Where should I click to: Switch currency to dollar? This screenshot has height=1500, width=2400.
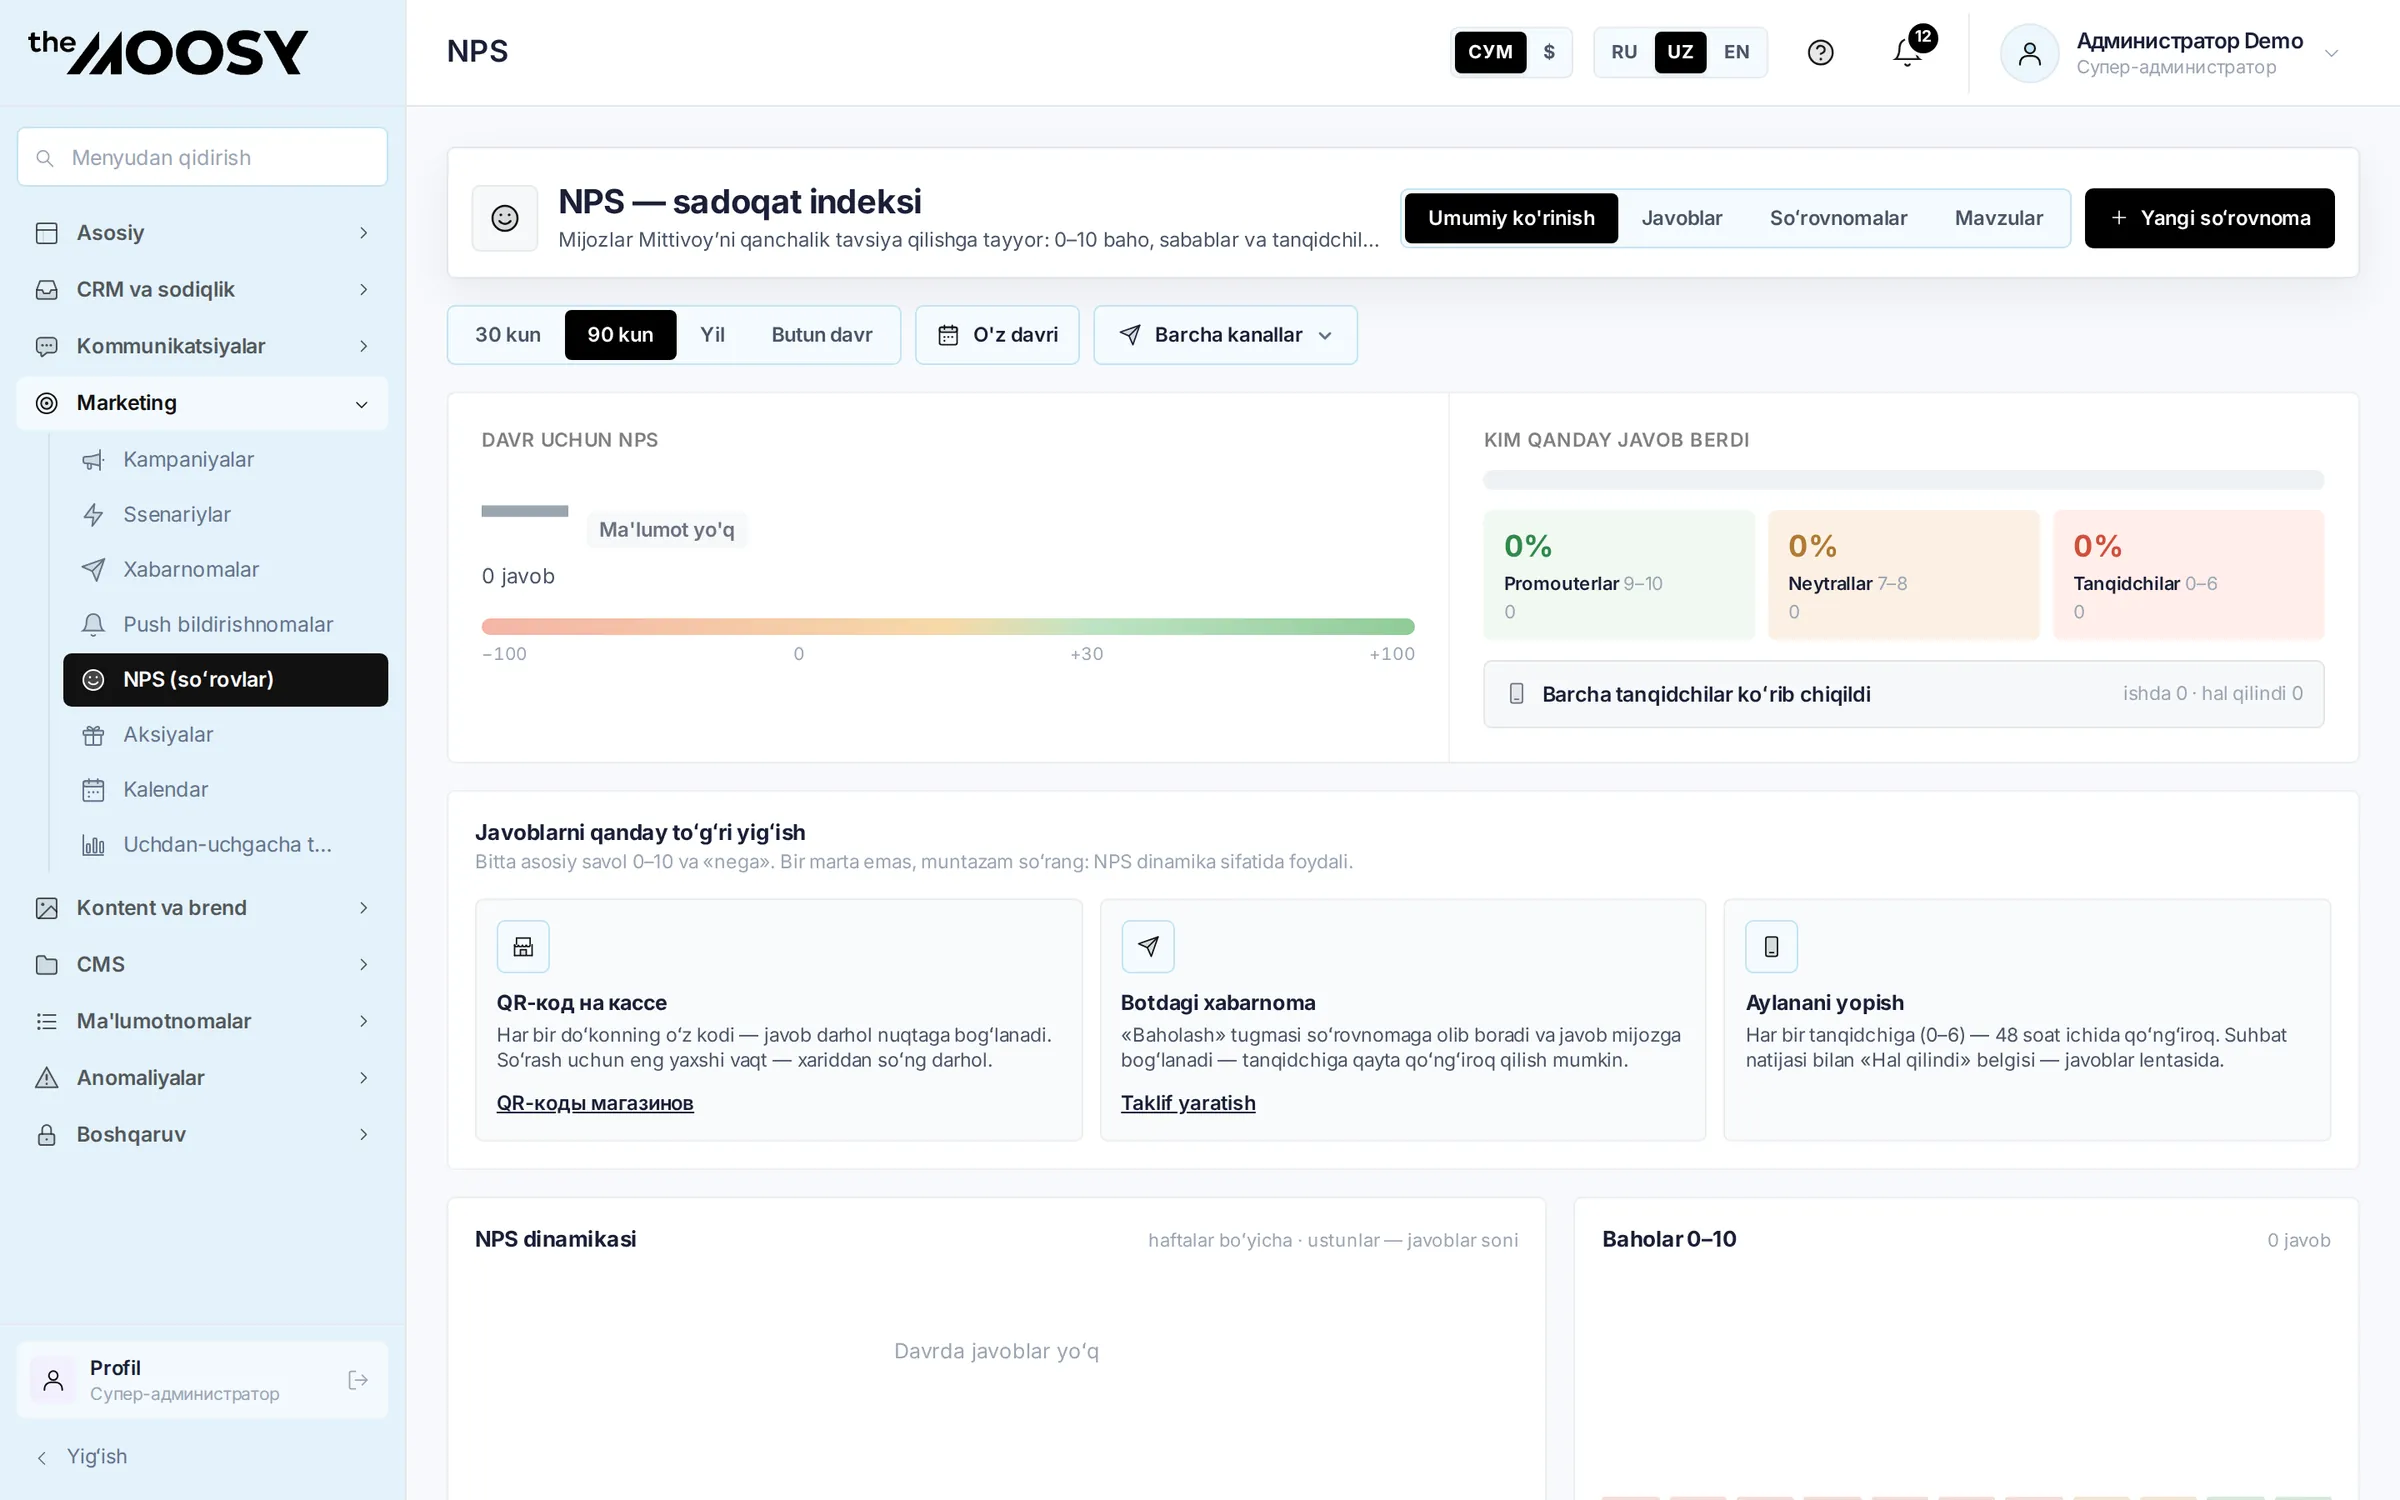[1549, 52]
